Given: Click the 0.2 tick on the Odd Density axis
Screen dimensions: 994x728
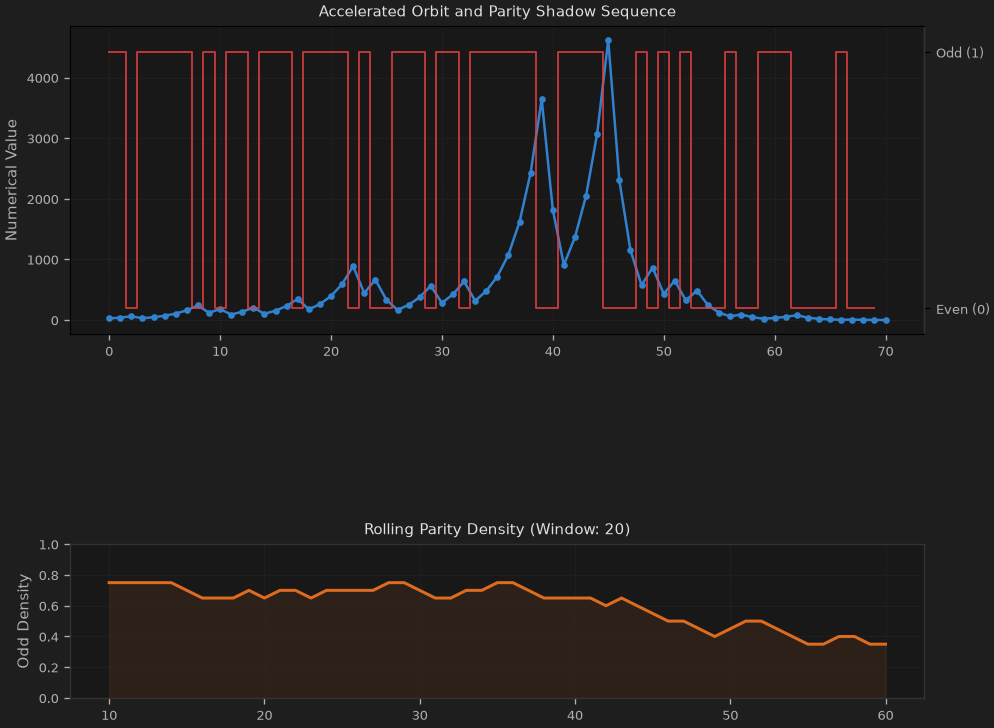Looking at the screenshot, I should tap(48, 668).
